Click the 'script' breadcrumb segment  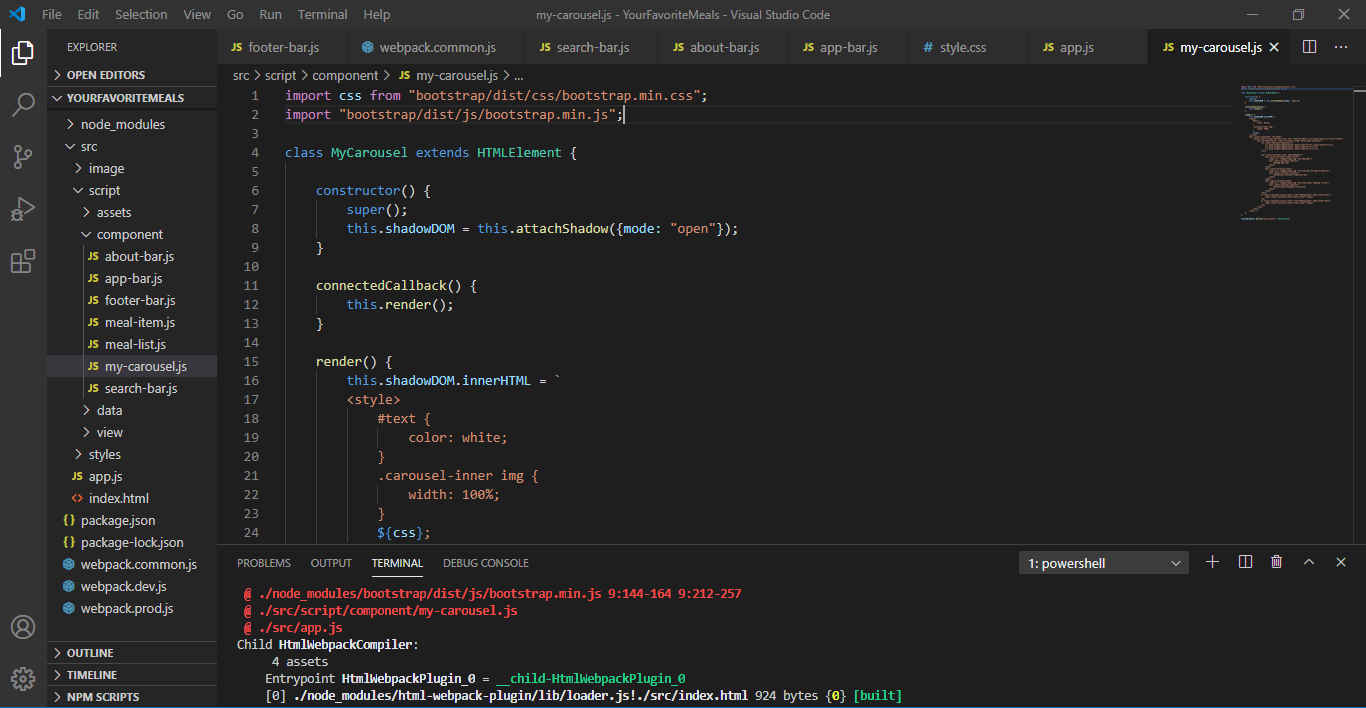click(x=280, y=75)
